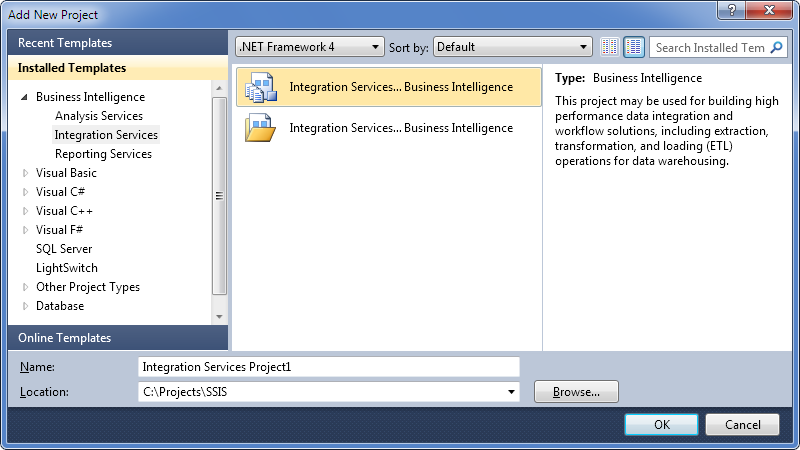Select the highlighted Integration Services project template icon

point(261,87)
